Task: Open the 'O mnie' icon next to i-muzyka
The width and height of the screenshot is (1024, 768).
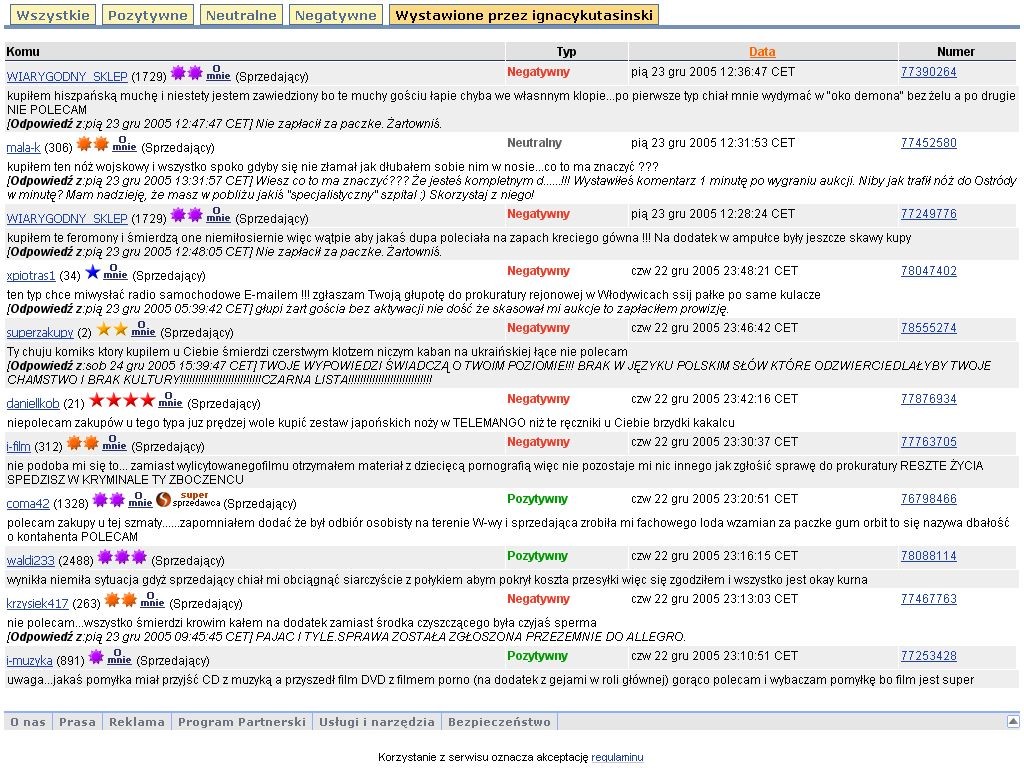Action: (119, 658)
